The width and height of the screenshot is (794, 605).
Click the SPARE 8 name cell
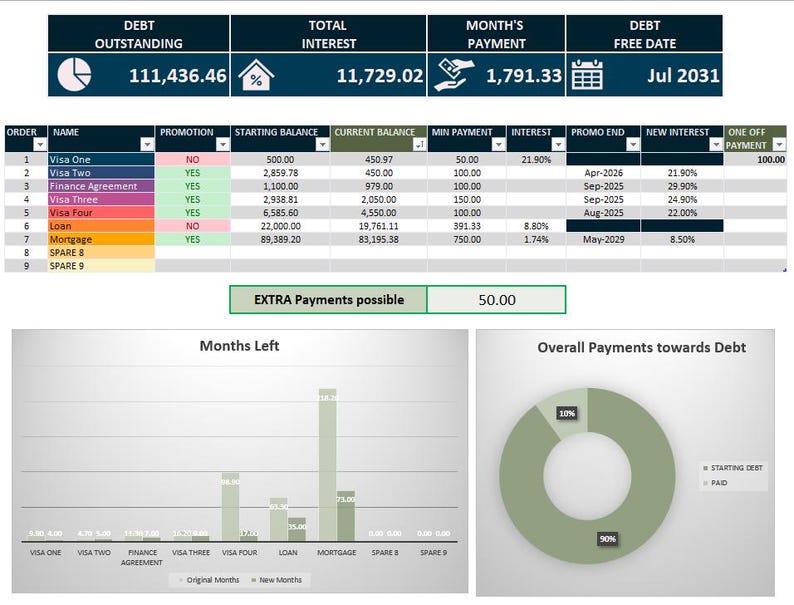click(101, 252)
